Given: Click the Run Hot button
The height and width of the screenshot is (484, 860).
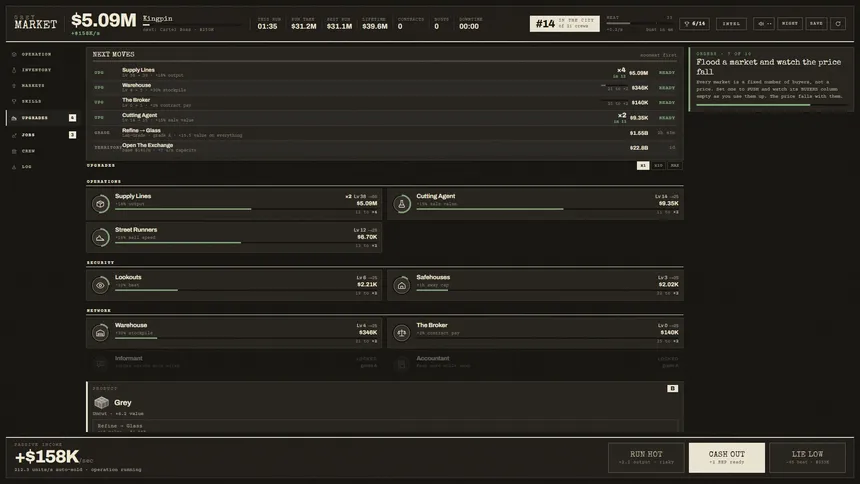Looking at the screenshot, I should pyautogui.click(x=646, y=458).
